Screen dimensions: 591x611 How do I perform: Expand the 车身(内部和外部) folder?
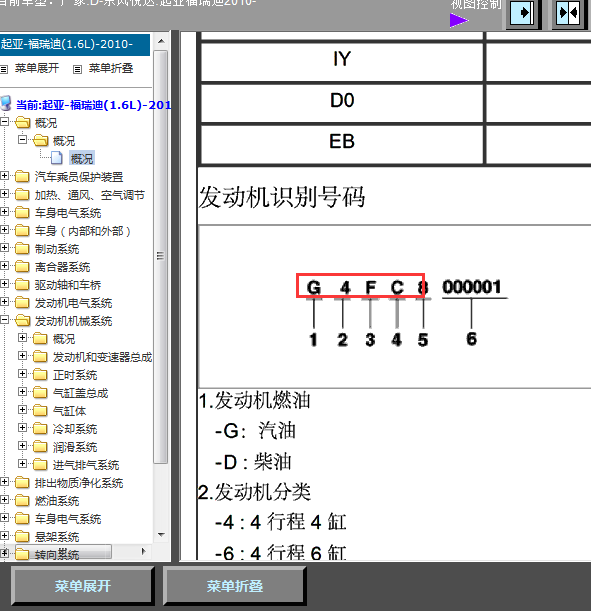coord(4,230)
